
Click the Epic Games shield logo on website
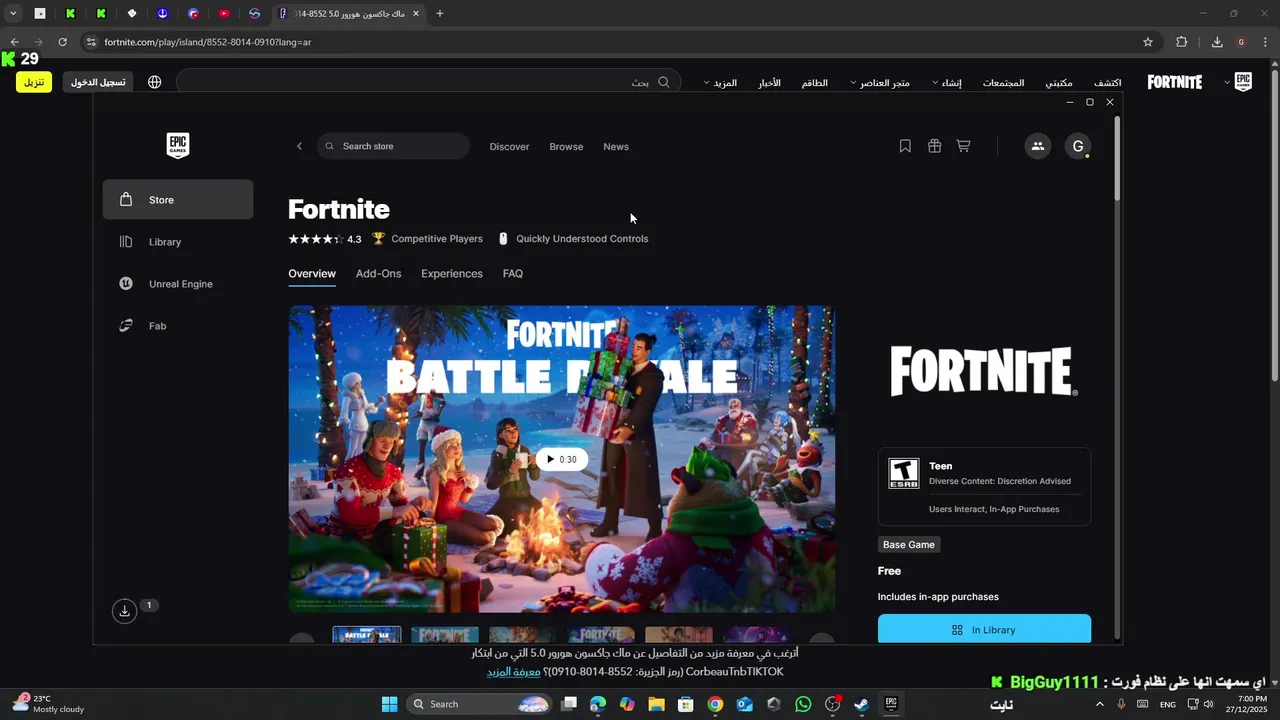tap(1243, 82)
